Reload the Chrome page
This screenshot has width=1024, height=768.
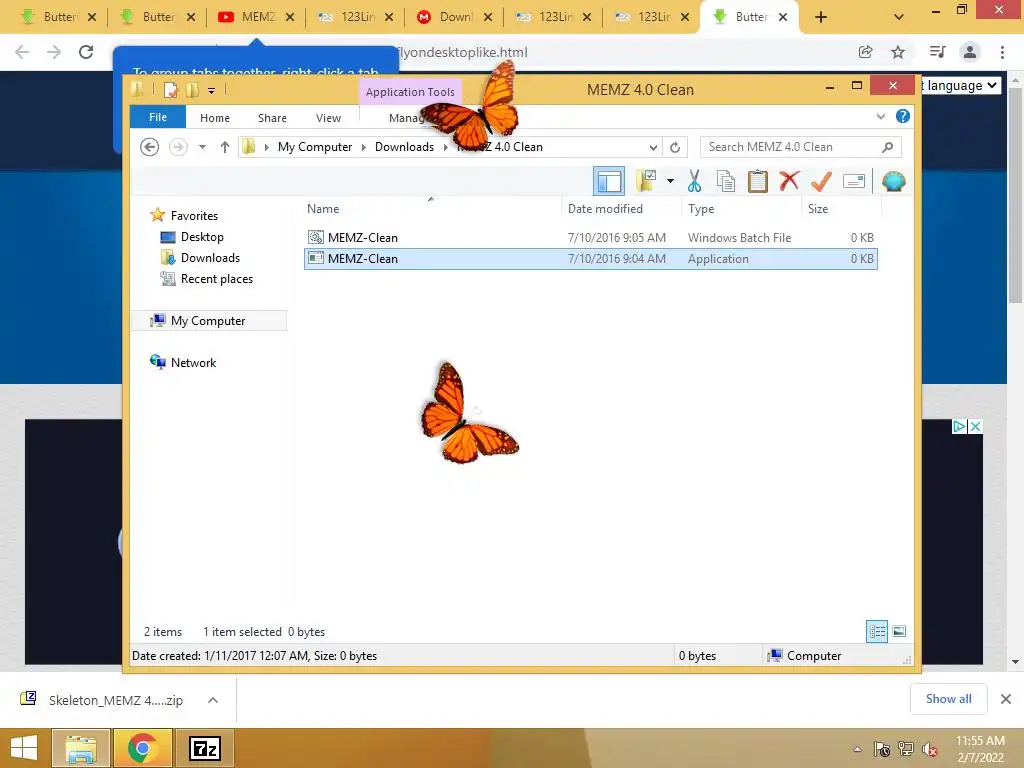(x=86, y=52)
